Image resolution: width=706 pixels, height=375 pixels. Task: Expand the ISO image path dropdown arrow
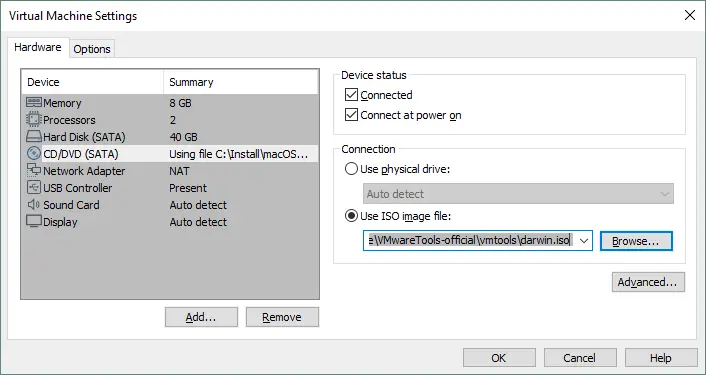[x=584, y=241]
